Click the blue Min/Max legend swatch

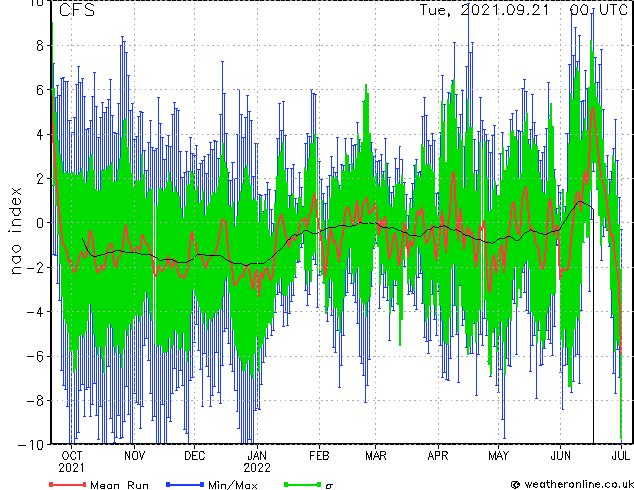185,484
